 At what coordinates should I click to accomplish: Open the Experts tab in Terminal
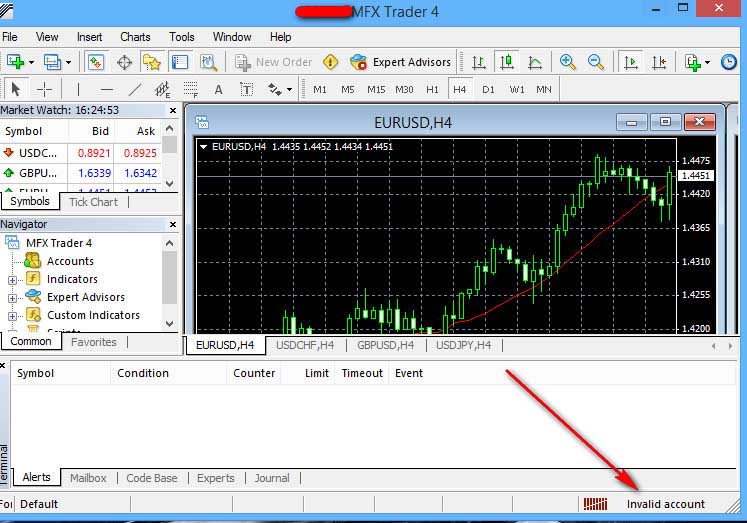[216, 478]
